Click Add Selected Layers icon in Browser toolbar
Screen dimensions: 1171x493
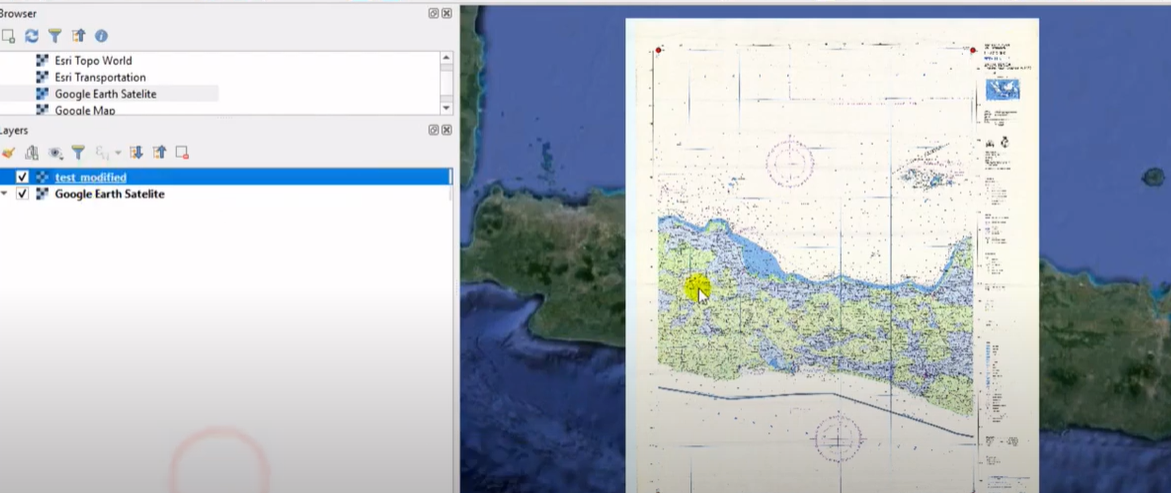pyautogui.click(x=7, y=36)
